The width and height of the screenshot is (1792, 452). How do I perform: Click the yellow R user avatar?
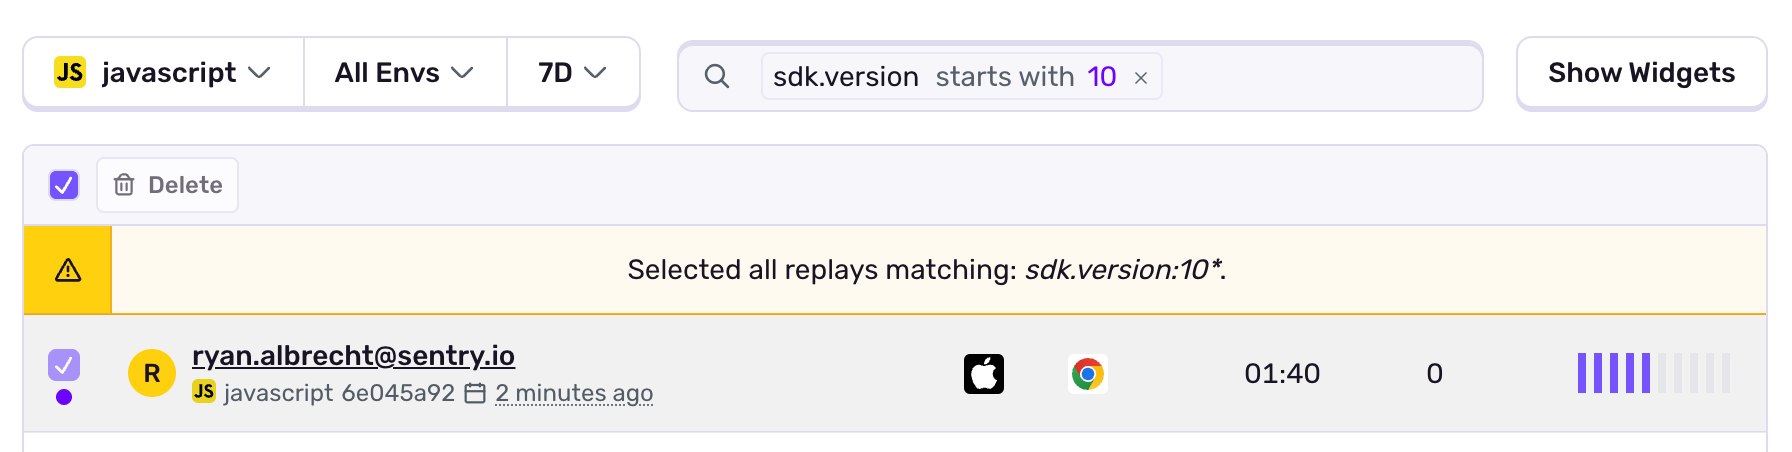click(152, 374)
